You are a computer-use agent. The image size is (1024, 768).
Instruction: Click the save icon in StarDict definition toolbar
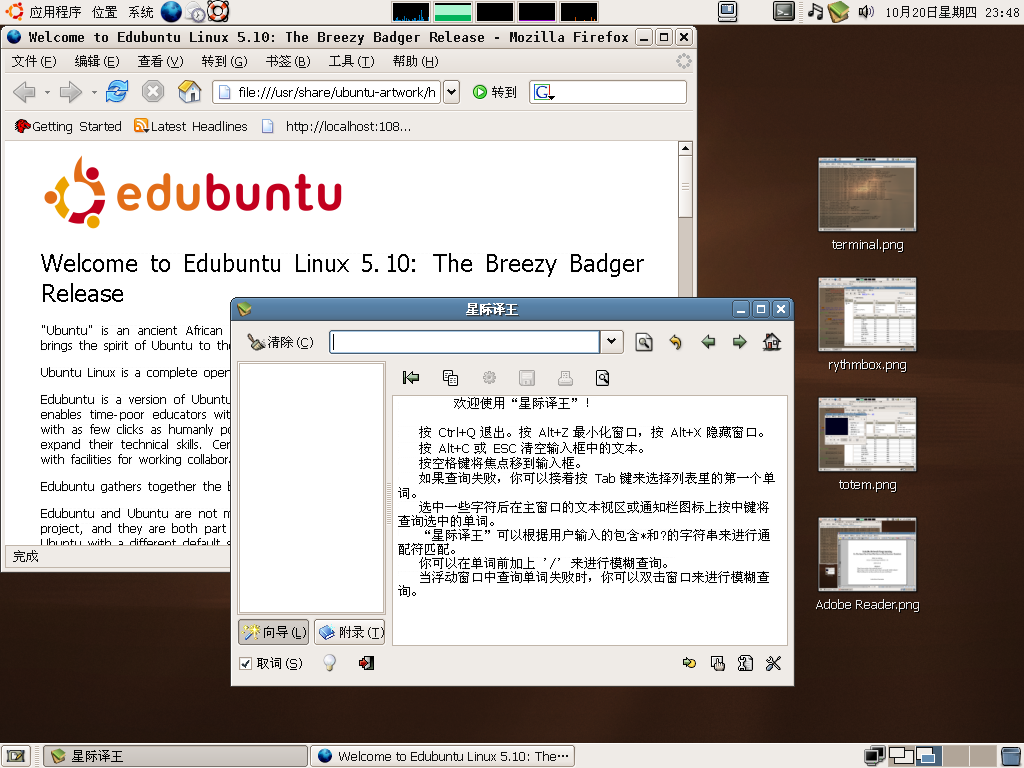526,377
